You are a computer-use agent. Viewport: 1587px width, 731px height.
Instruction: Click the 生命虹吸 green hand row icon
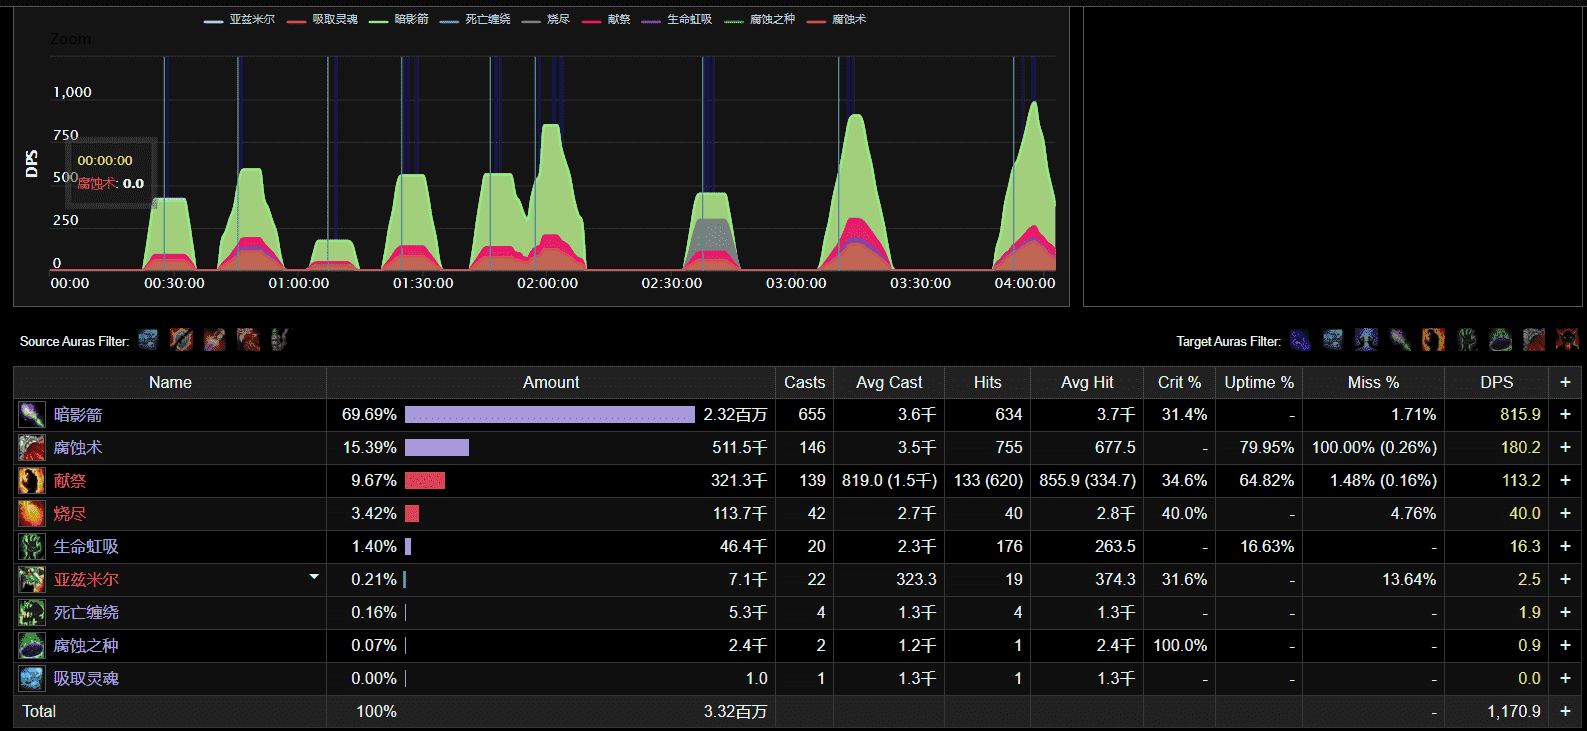32,546
